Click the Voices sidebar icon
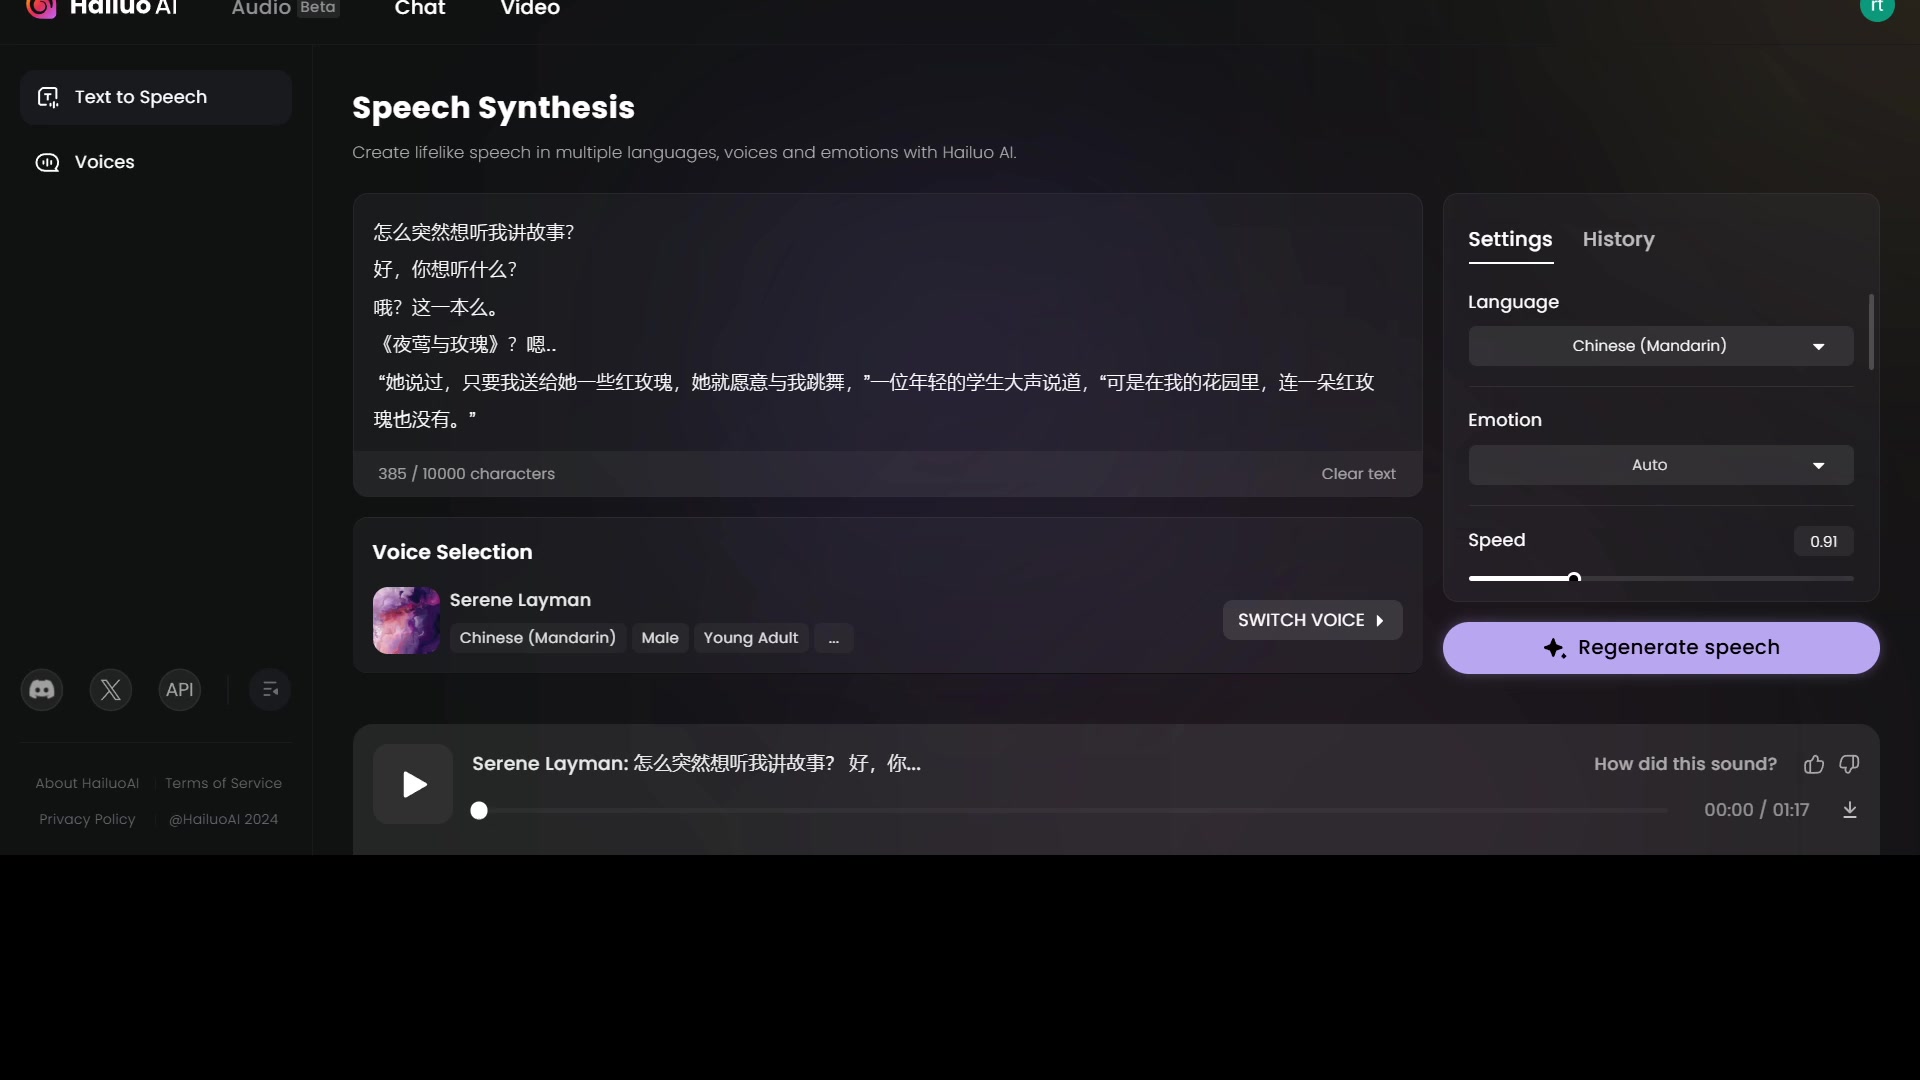Image resolution: width=1920 pixels, height=1080 pixels. point(45,161)
